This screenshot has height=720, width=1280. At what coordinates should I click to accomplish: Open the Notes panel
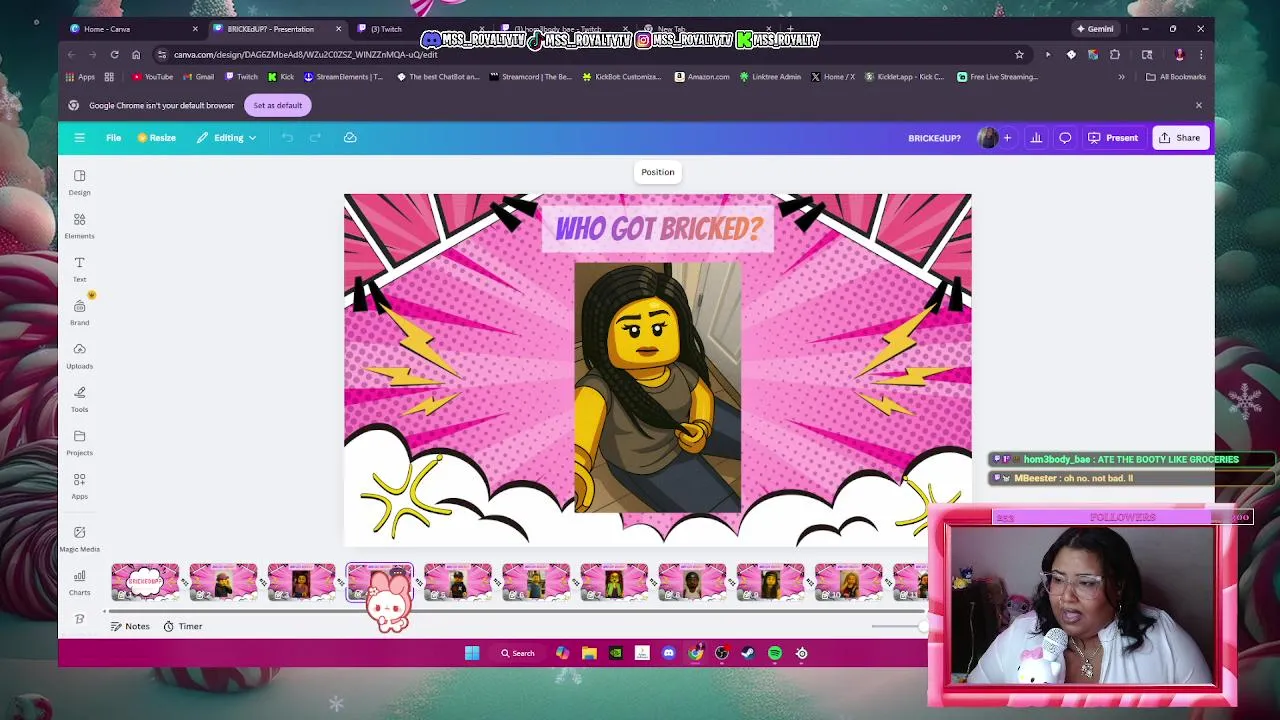point(130,626)
